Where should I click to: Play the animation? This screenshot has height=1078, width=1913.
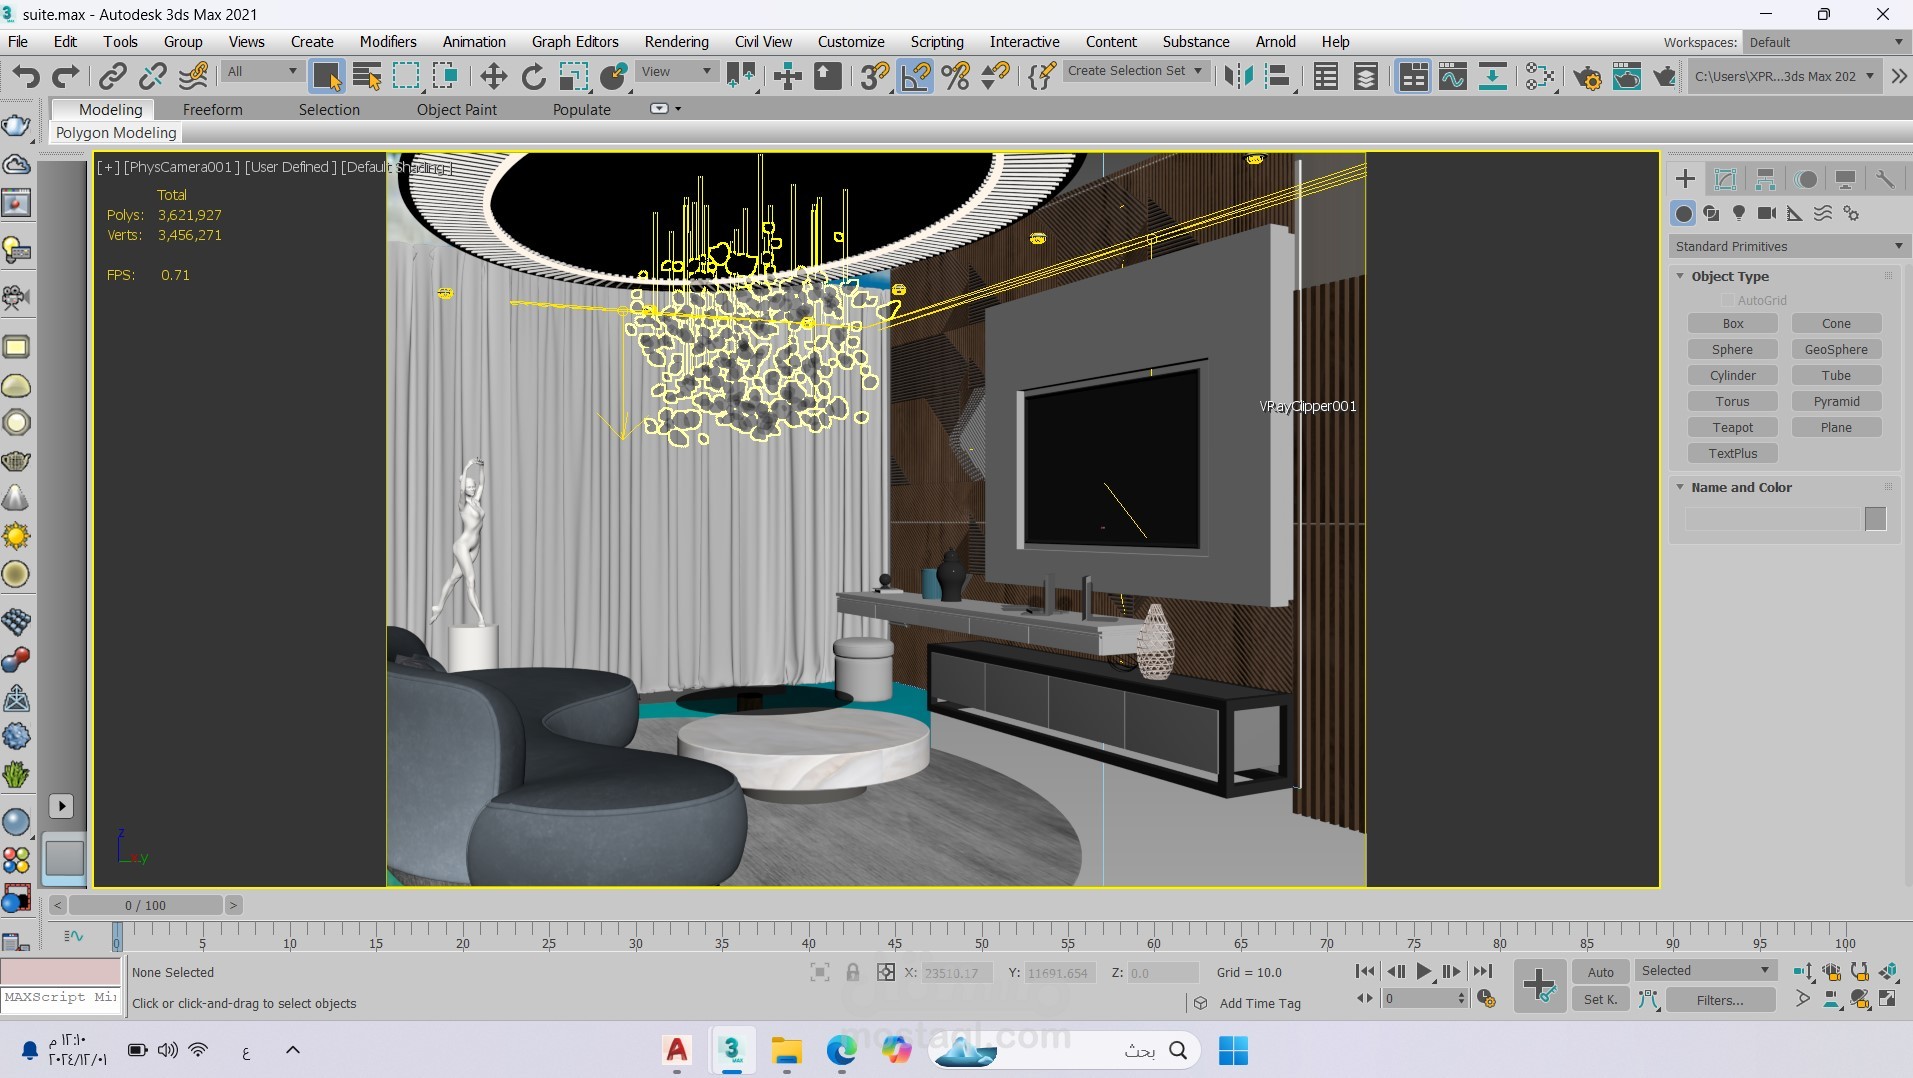click(x=1424, y=971)
